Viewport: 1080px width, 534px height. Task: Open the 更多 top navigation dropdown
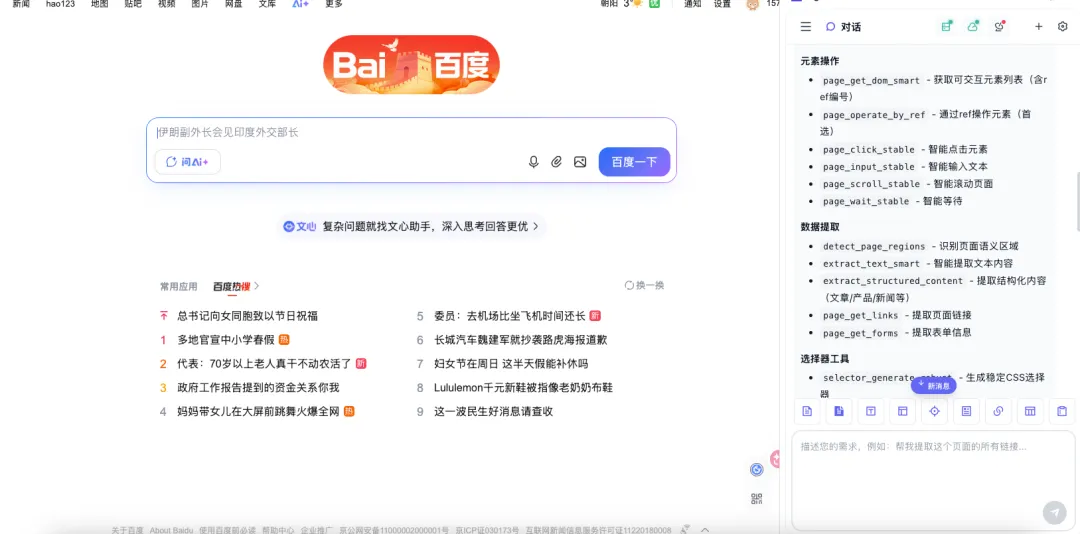[333, 3]
